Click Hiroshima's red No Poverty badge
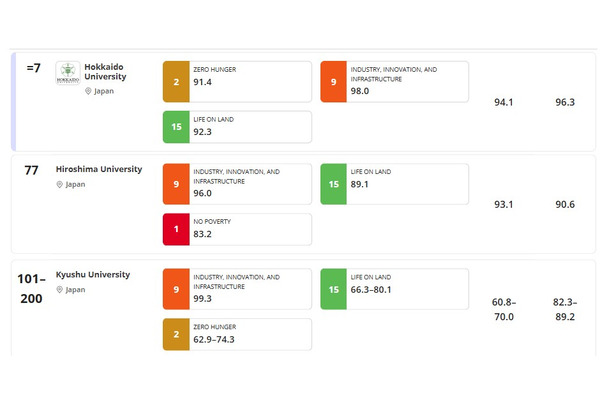Screen dimensions: 600x400 (176, 229)
